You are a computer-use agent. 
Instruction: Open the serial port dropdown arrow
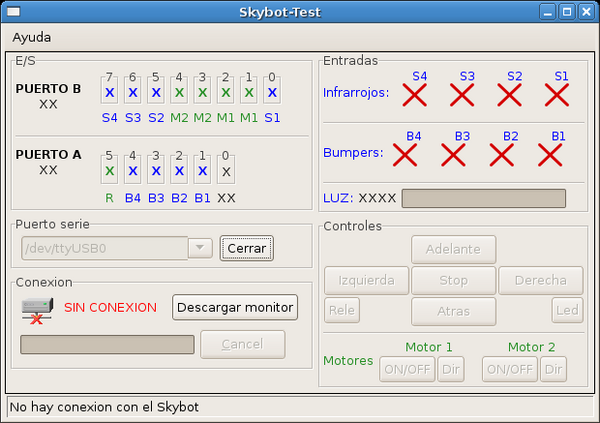click(x=200, y=247)
